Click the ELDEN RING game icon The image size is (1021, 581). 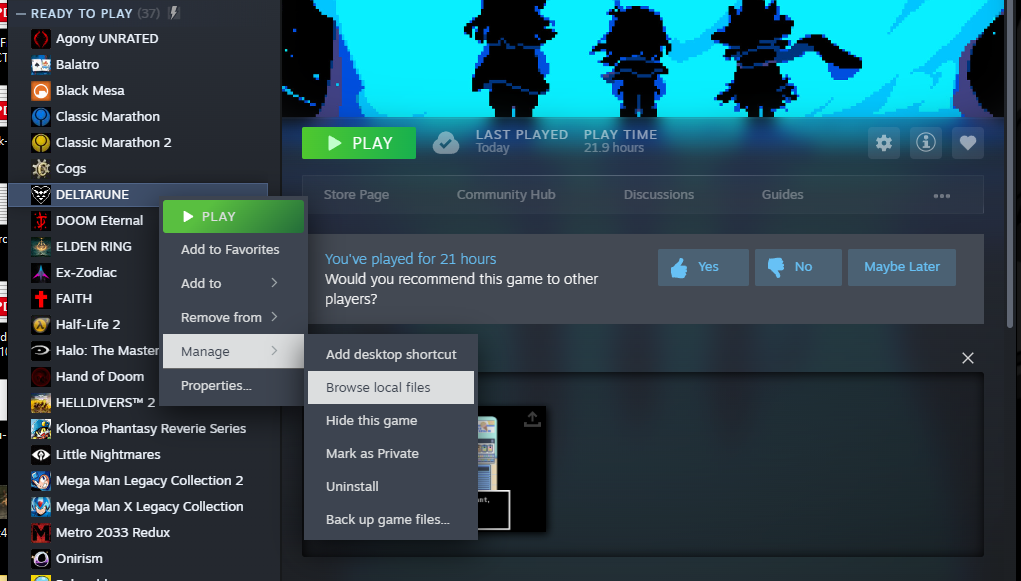pos(41,247)
